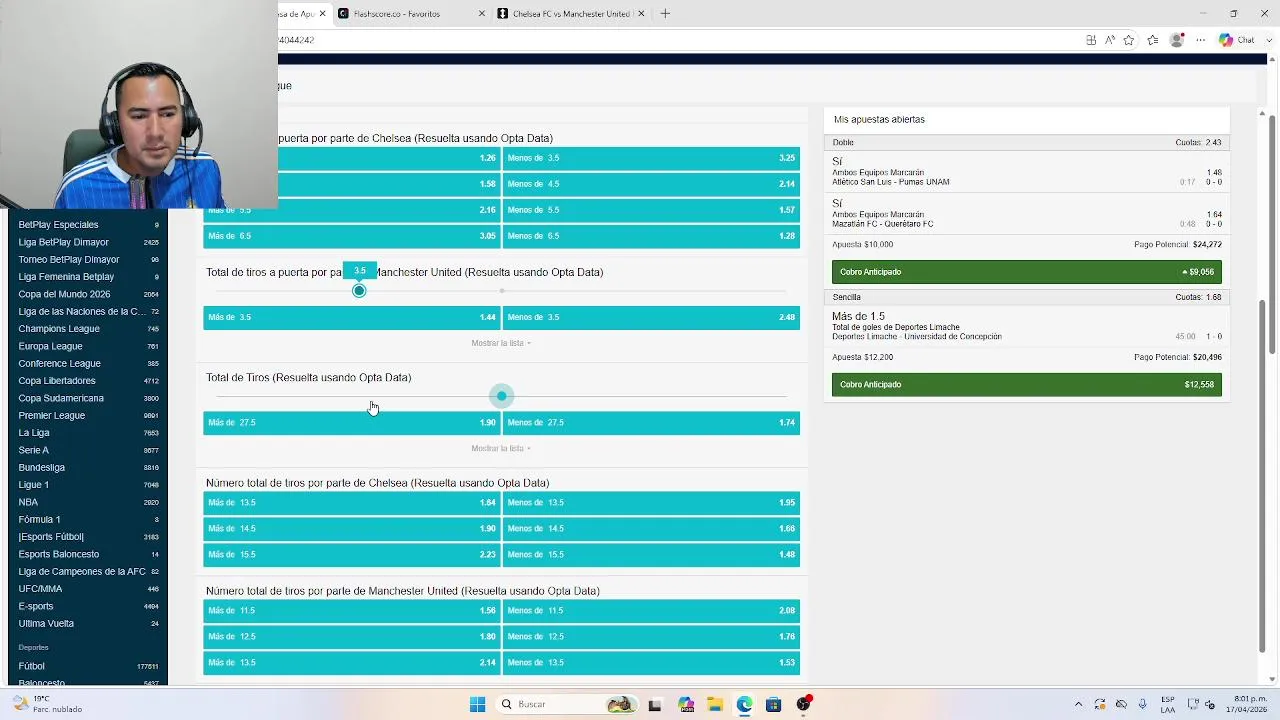This screenshot has width=1280, height=720.
Task: Click ESP LAA language indicator
Action: click(x=1168, y=704)
